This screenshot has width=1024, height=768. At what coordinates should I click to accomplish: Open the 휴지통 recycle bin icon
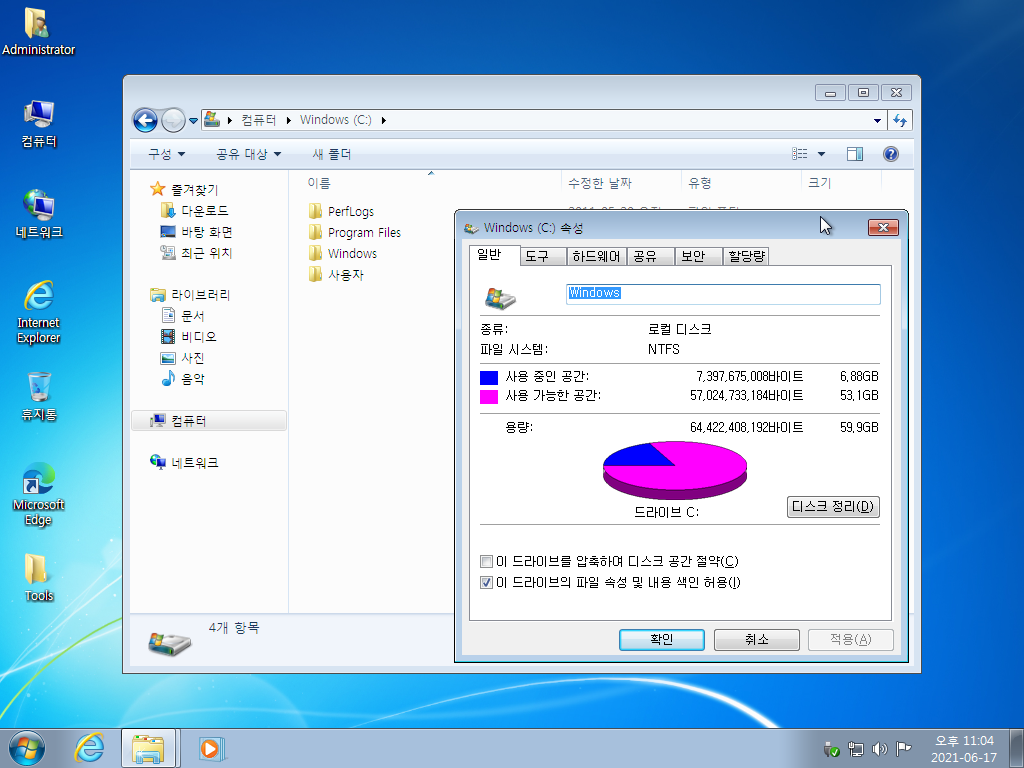pyautogui.click(x=39, y=396)
